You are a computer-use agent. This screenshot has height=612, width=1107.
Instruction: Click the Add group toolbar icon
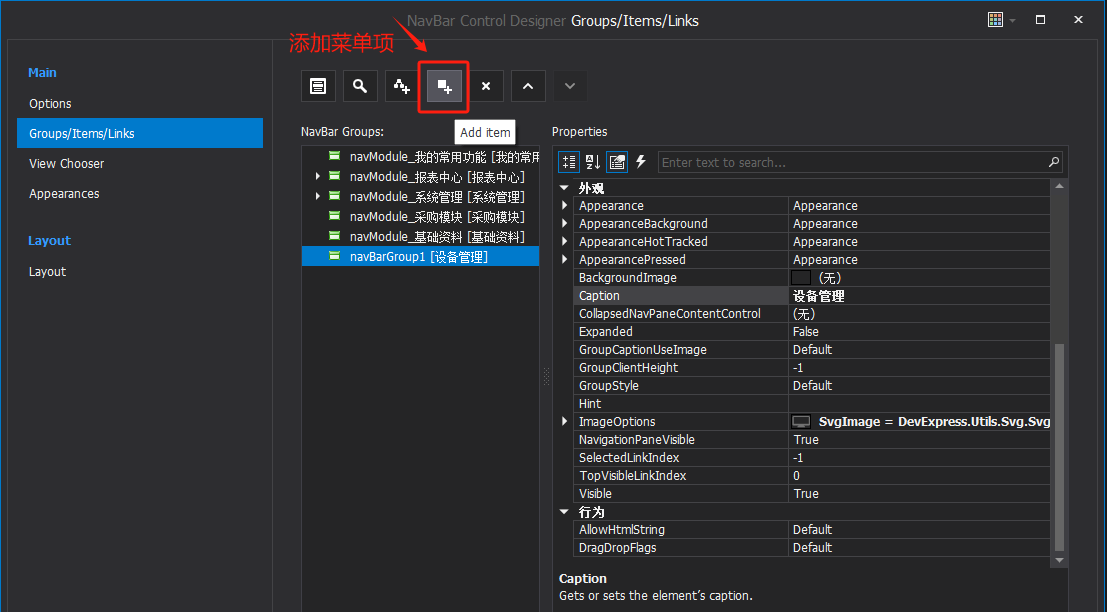[402, 86]
